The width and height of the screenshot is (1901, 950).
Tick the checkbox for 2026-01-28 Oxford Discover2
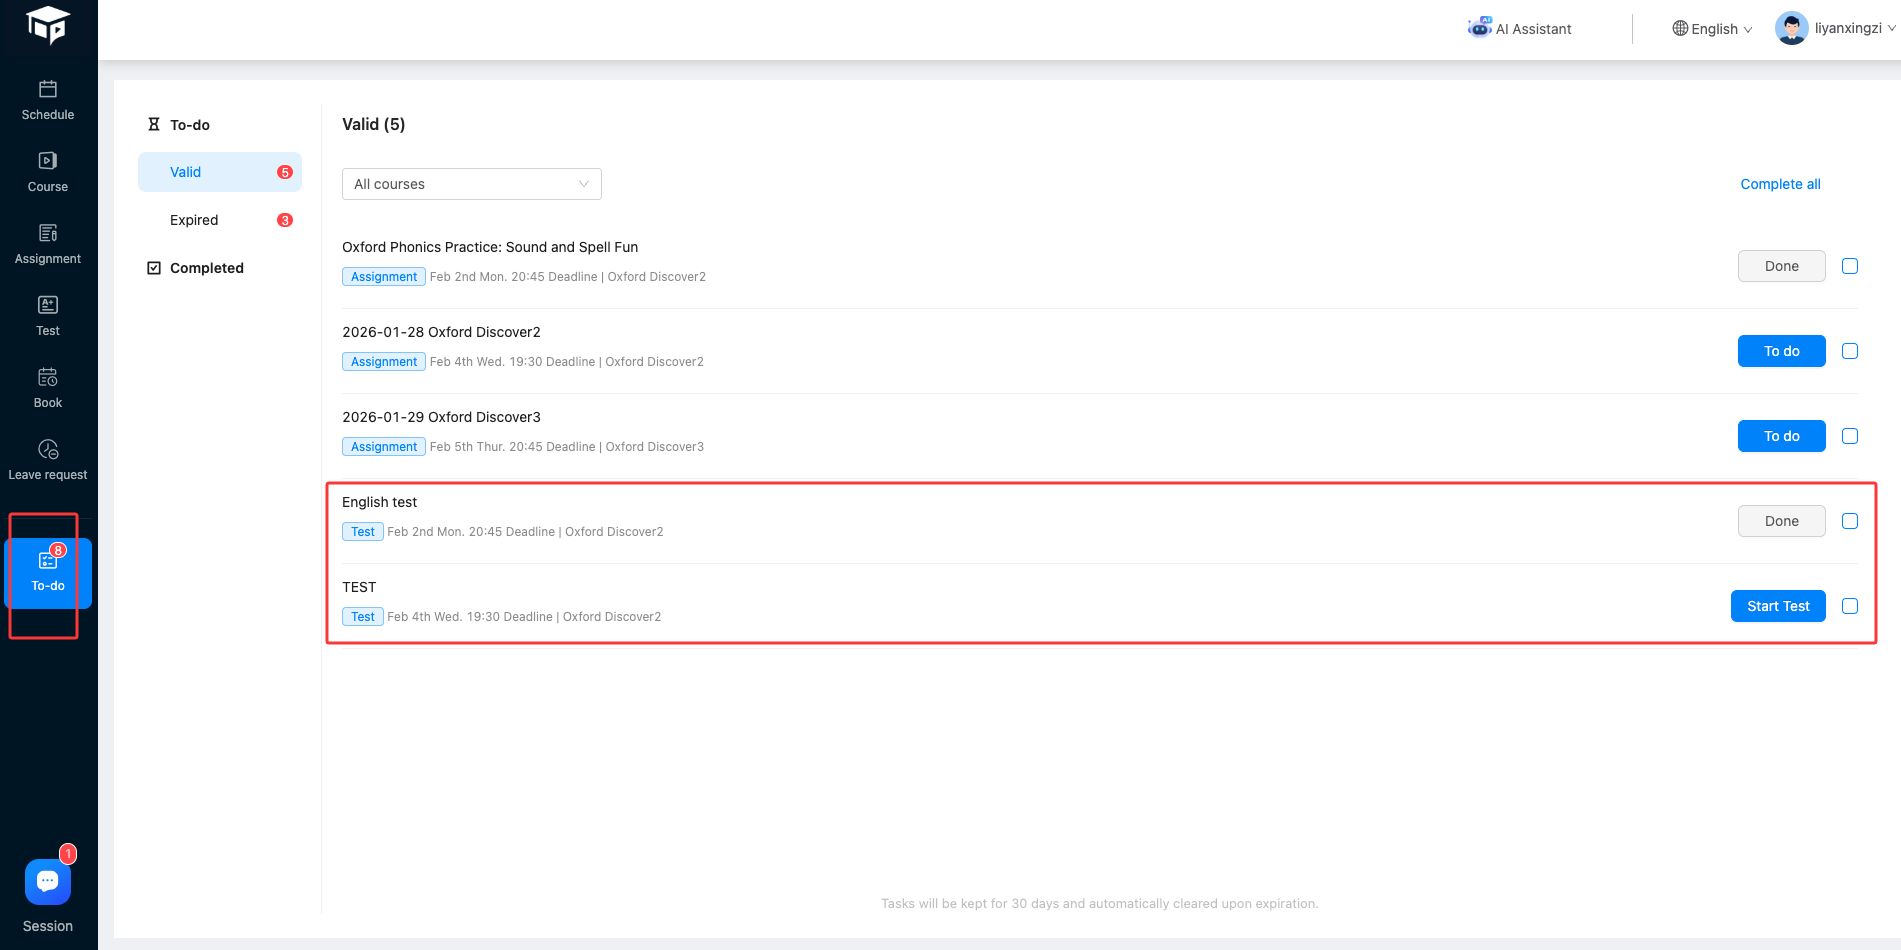[x=1850, y=351]
